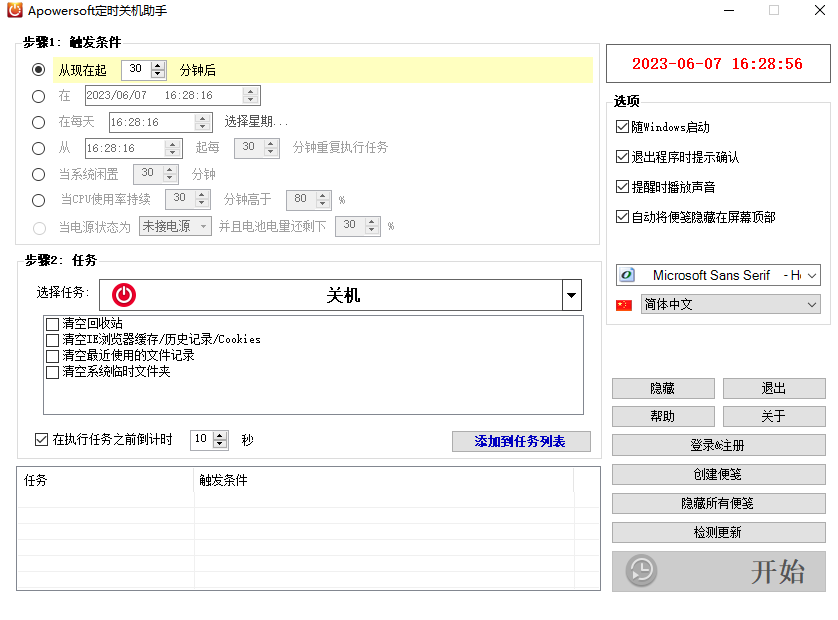Click the 隐藏 button

pyautogui.click(x=663, y=389)
